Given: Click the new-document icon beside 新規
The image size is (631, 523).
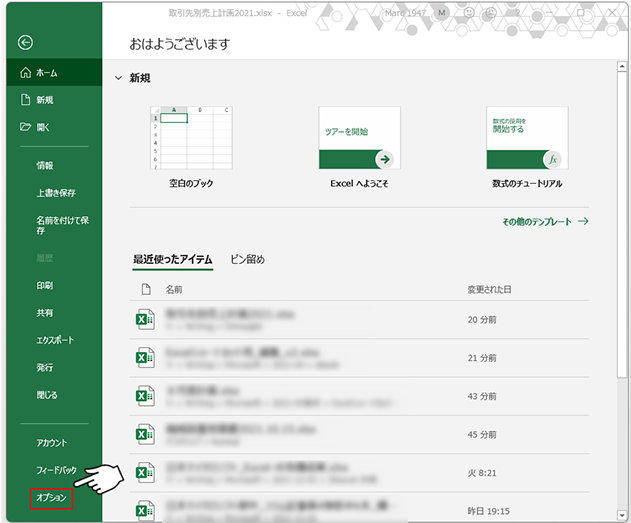Looking at the screenshot, I should pyautogui.click(x=25, y=100).
